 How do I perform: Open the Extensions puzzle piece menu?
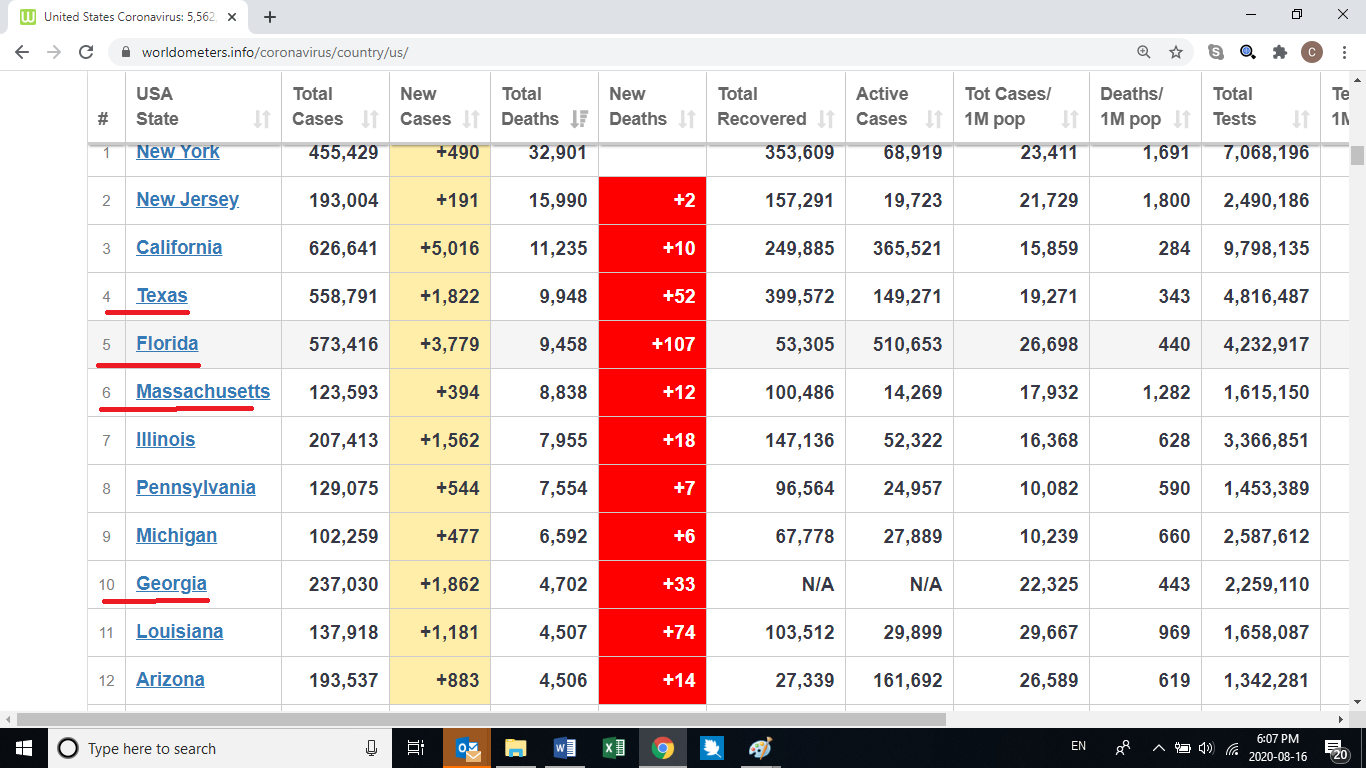[x=1279, y=52]
